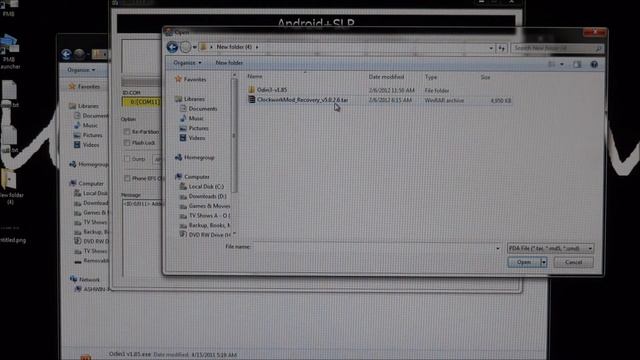Expand the address bar previous locations dropdown
The height and width of the screenshot is (360, 640).
pos(491,48)
